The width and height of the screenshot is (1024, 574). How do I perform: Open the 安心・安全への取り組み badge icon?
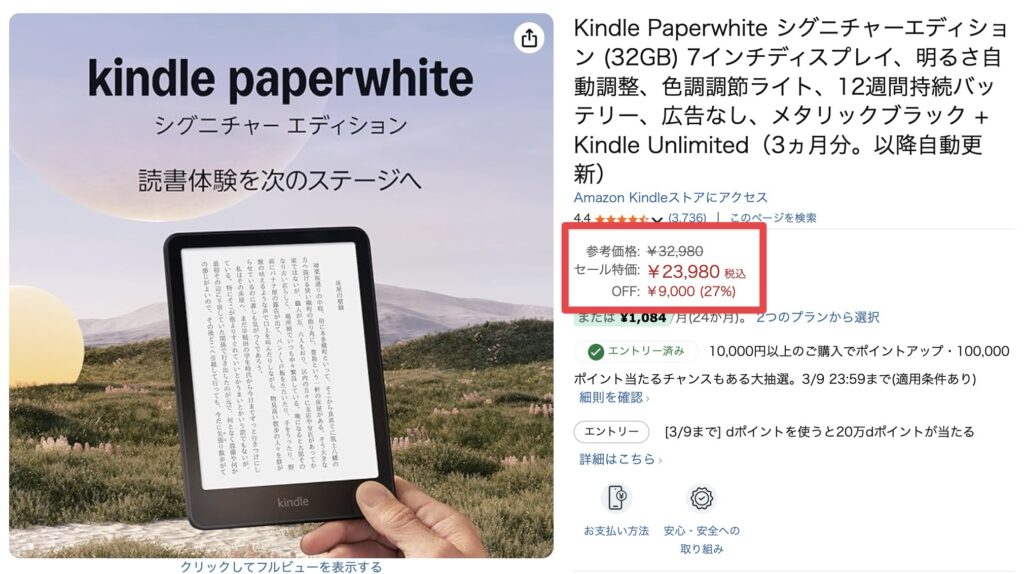coord(701,498)
